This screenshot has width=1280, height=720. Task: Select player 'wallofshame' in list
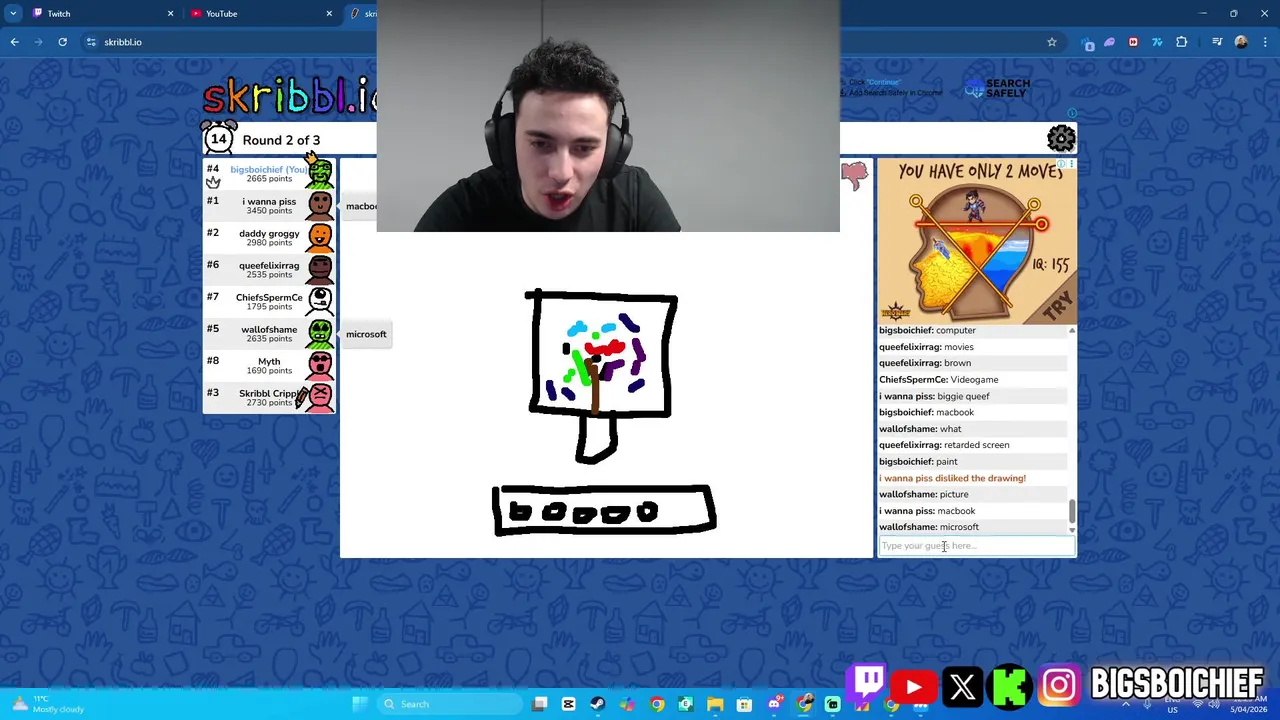tap(269, 333)
